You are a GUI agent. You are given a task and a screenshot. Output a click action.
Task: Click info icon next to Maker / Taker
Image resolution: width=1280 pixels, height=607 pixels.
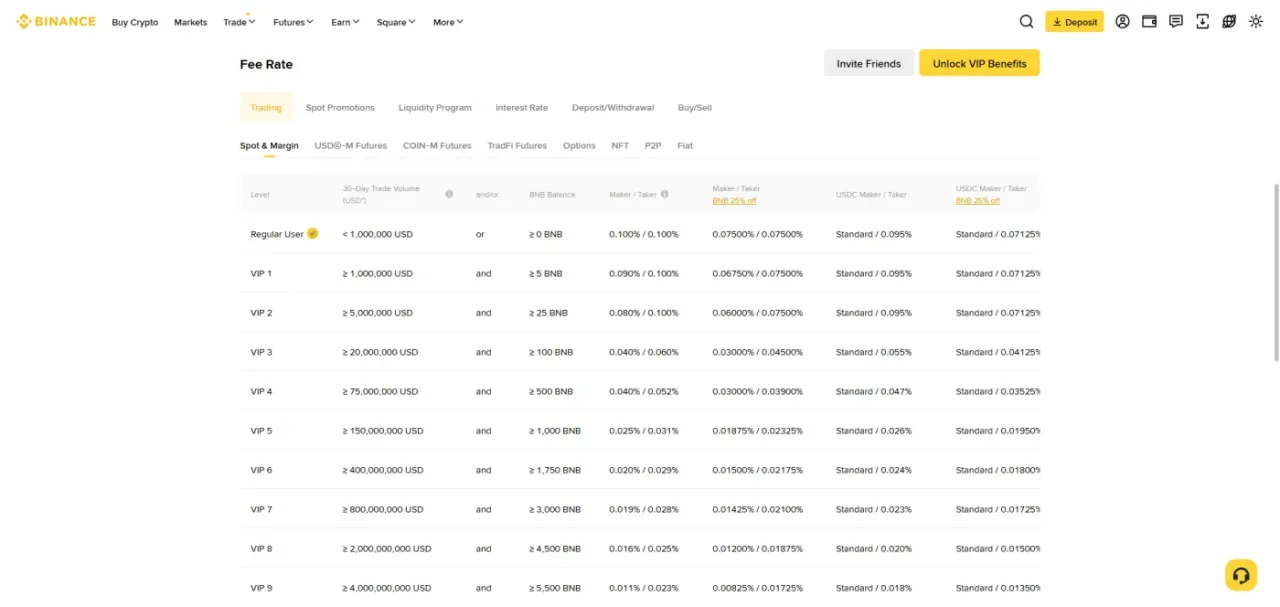pyautogui.click(x=665, y=194)
